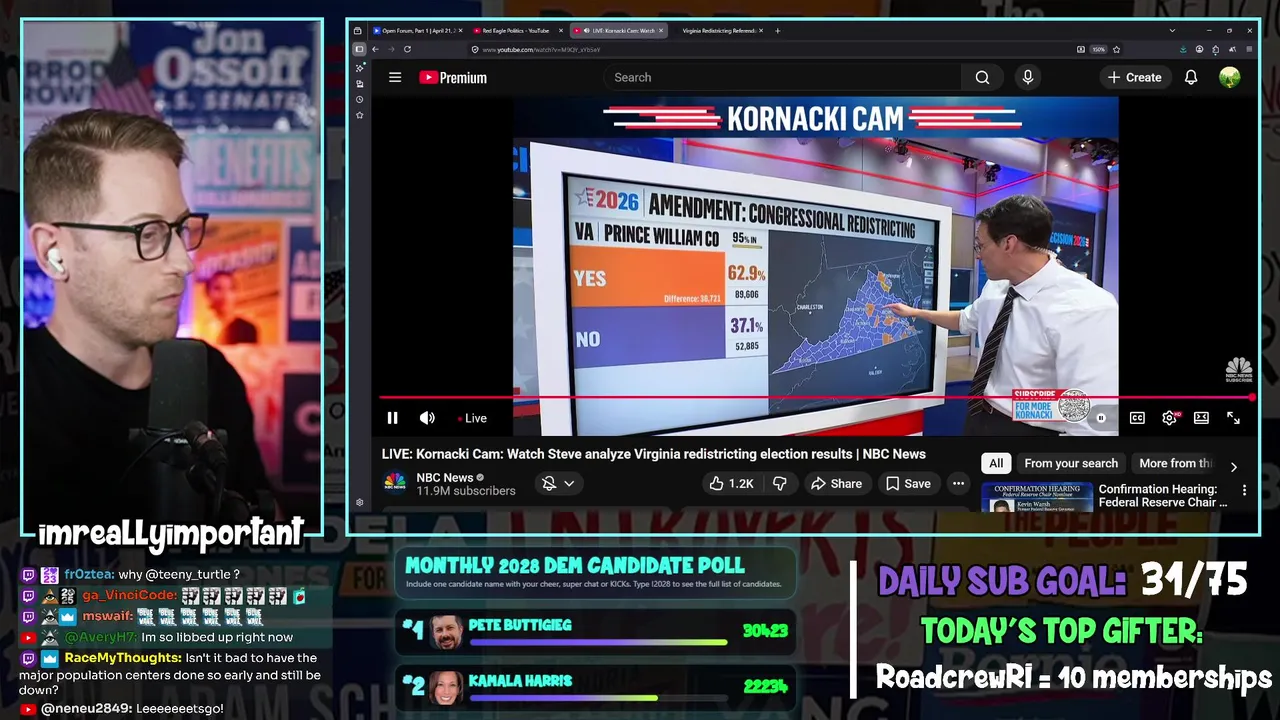Click the Daily Sub Goal 34/75 text
Screen dimensions: 1280x720
pyautogui.click(x=1062, y=580)
